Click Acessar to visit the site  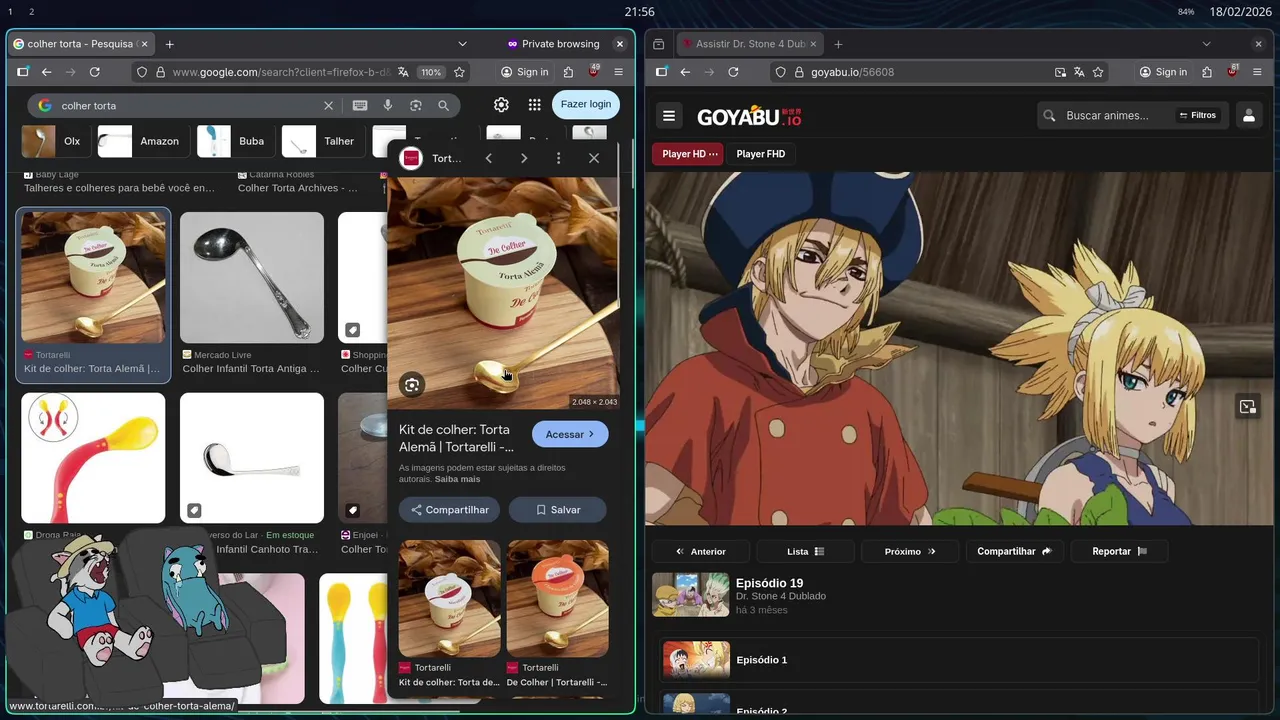tap(570, 434)
